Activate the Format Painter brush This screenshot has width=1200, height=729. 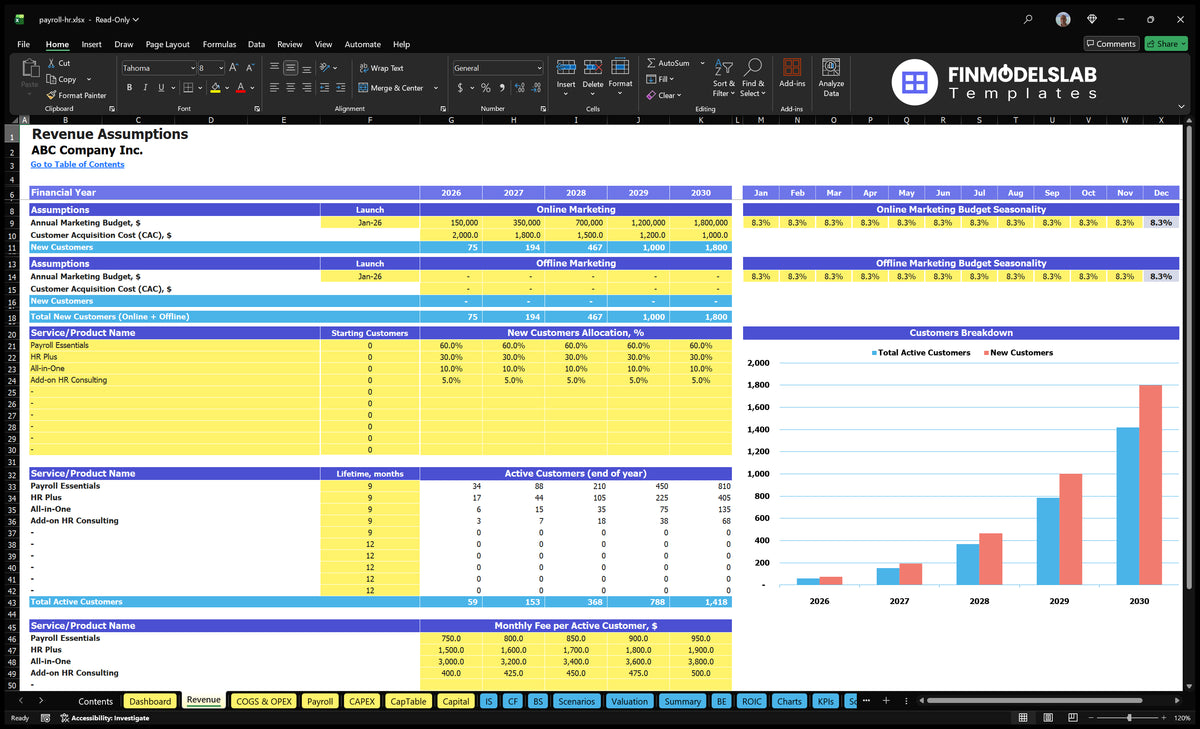tap(51, 95)
